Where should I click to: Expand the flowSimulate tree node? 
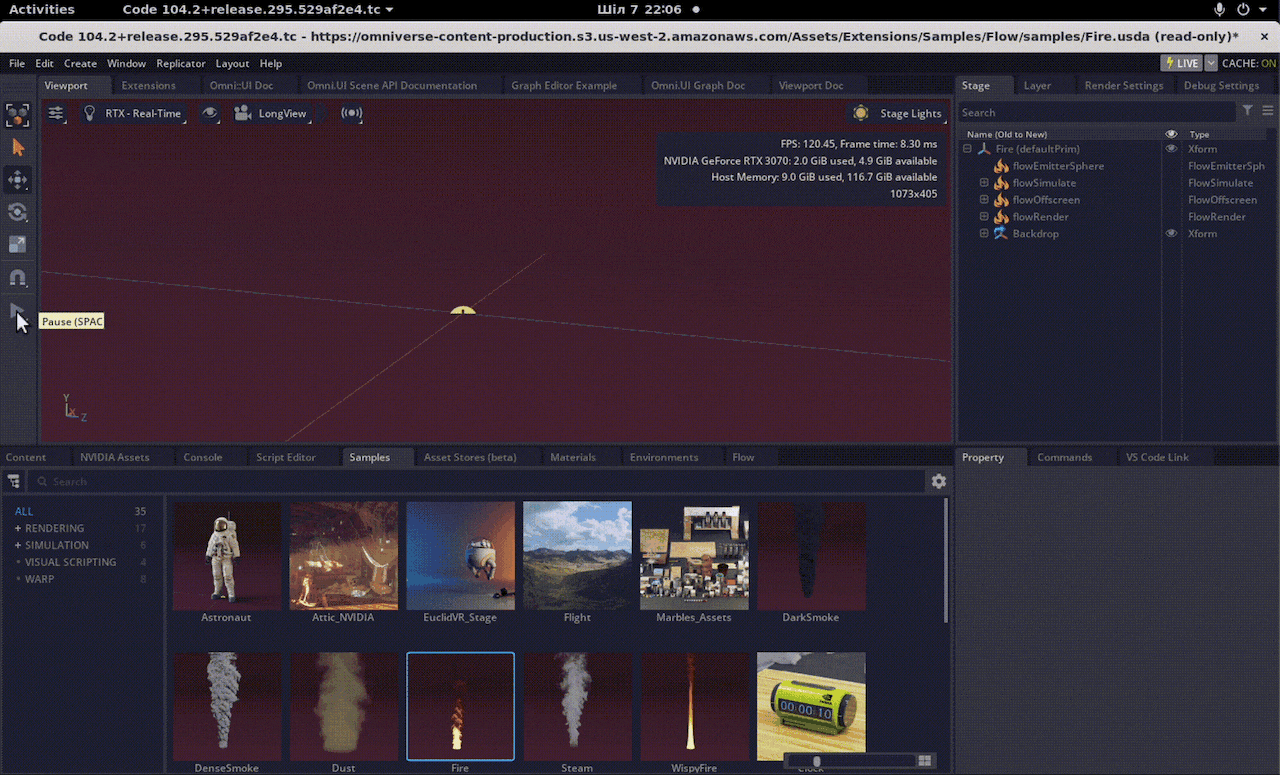984,183
